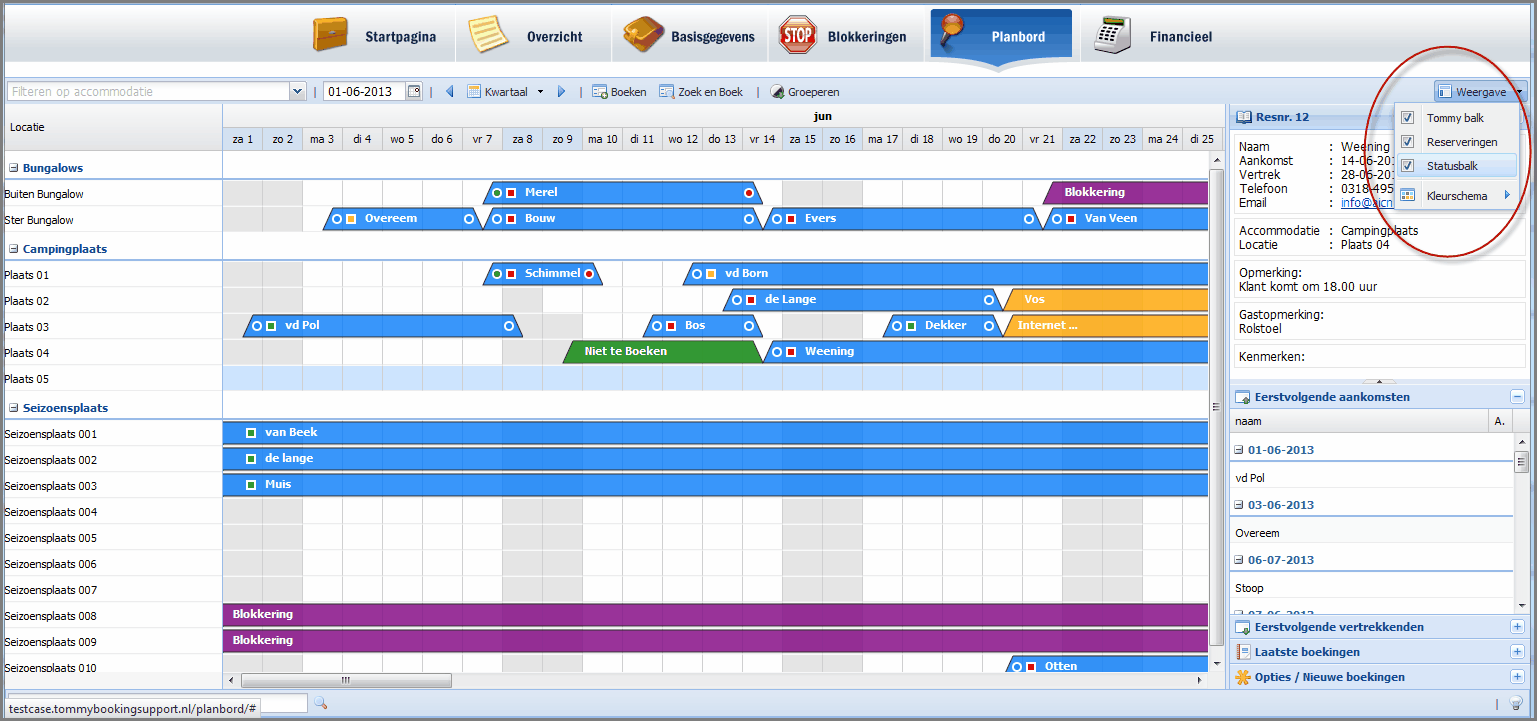Open the email link in reservation details

[1366, 203]
